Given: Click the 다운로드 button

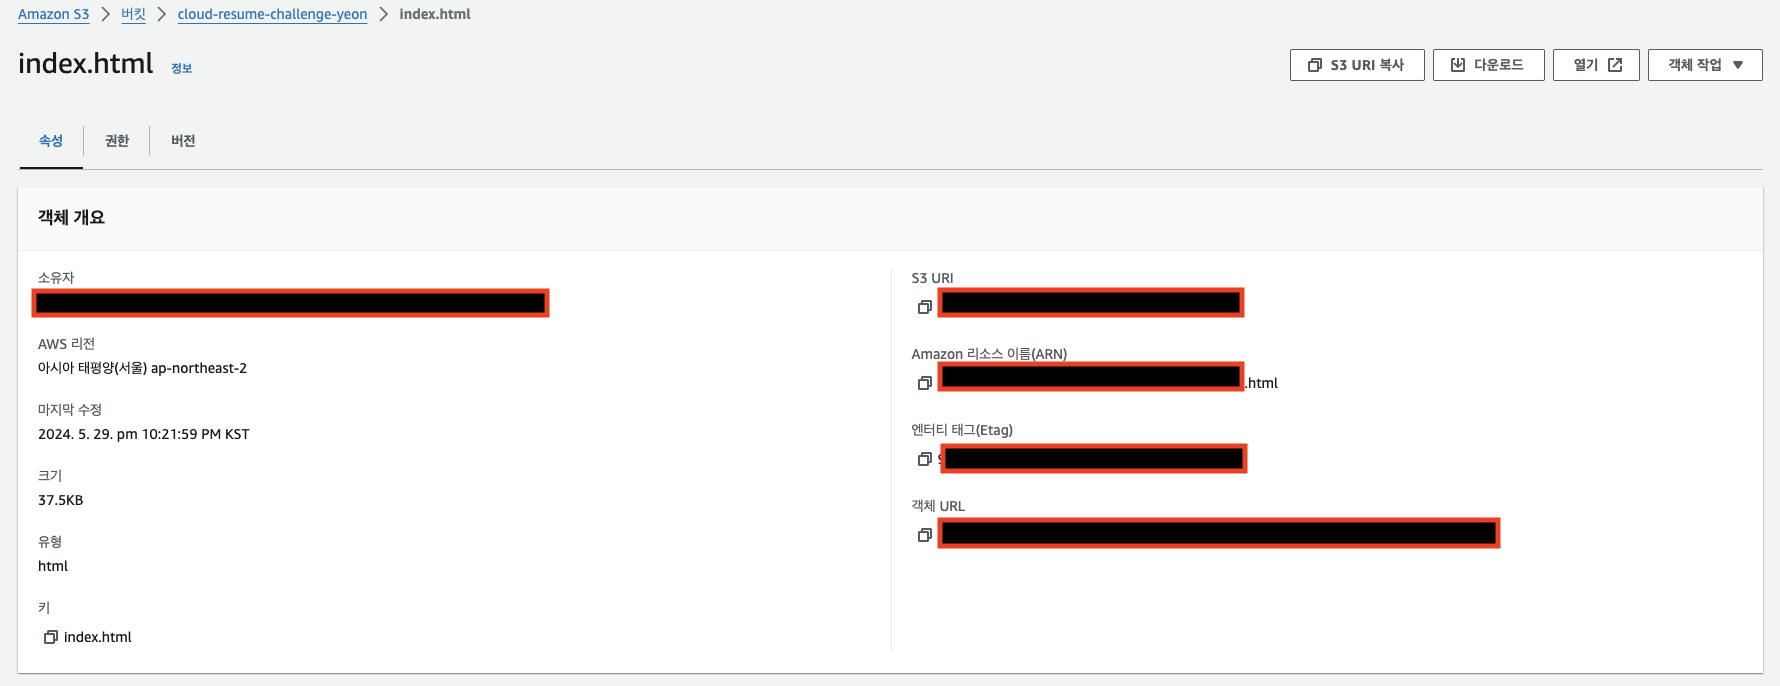Looking at the screenshot, I should 1488,65.
